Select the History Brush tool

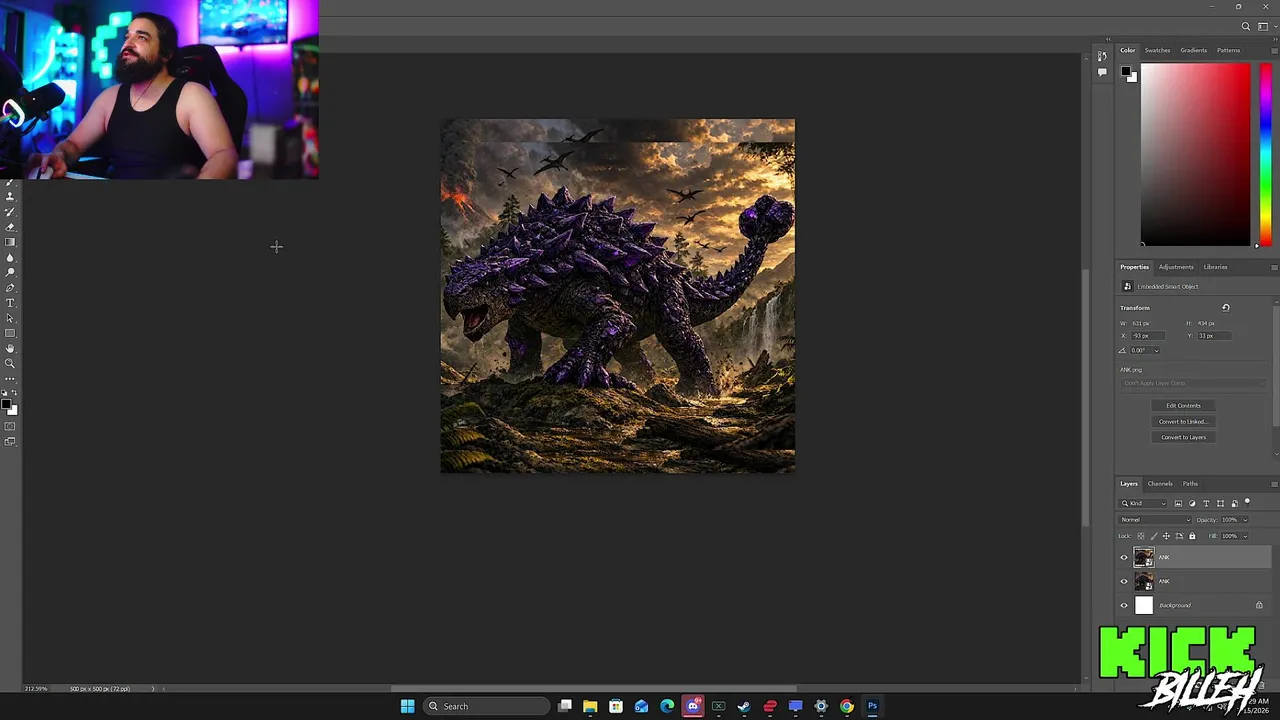pyautogui.click(x=10, y=212)
